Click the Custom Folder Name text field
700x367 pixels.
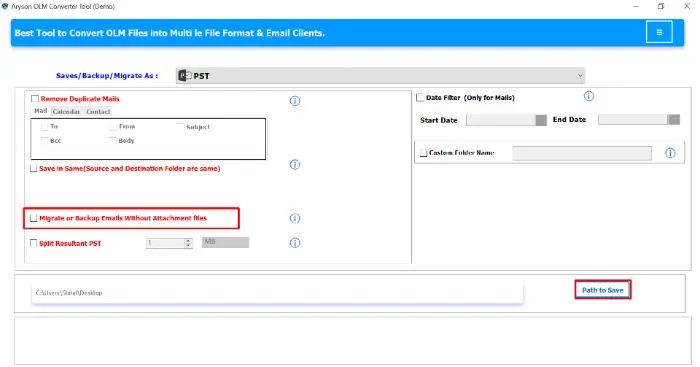tap(582, 153)
